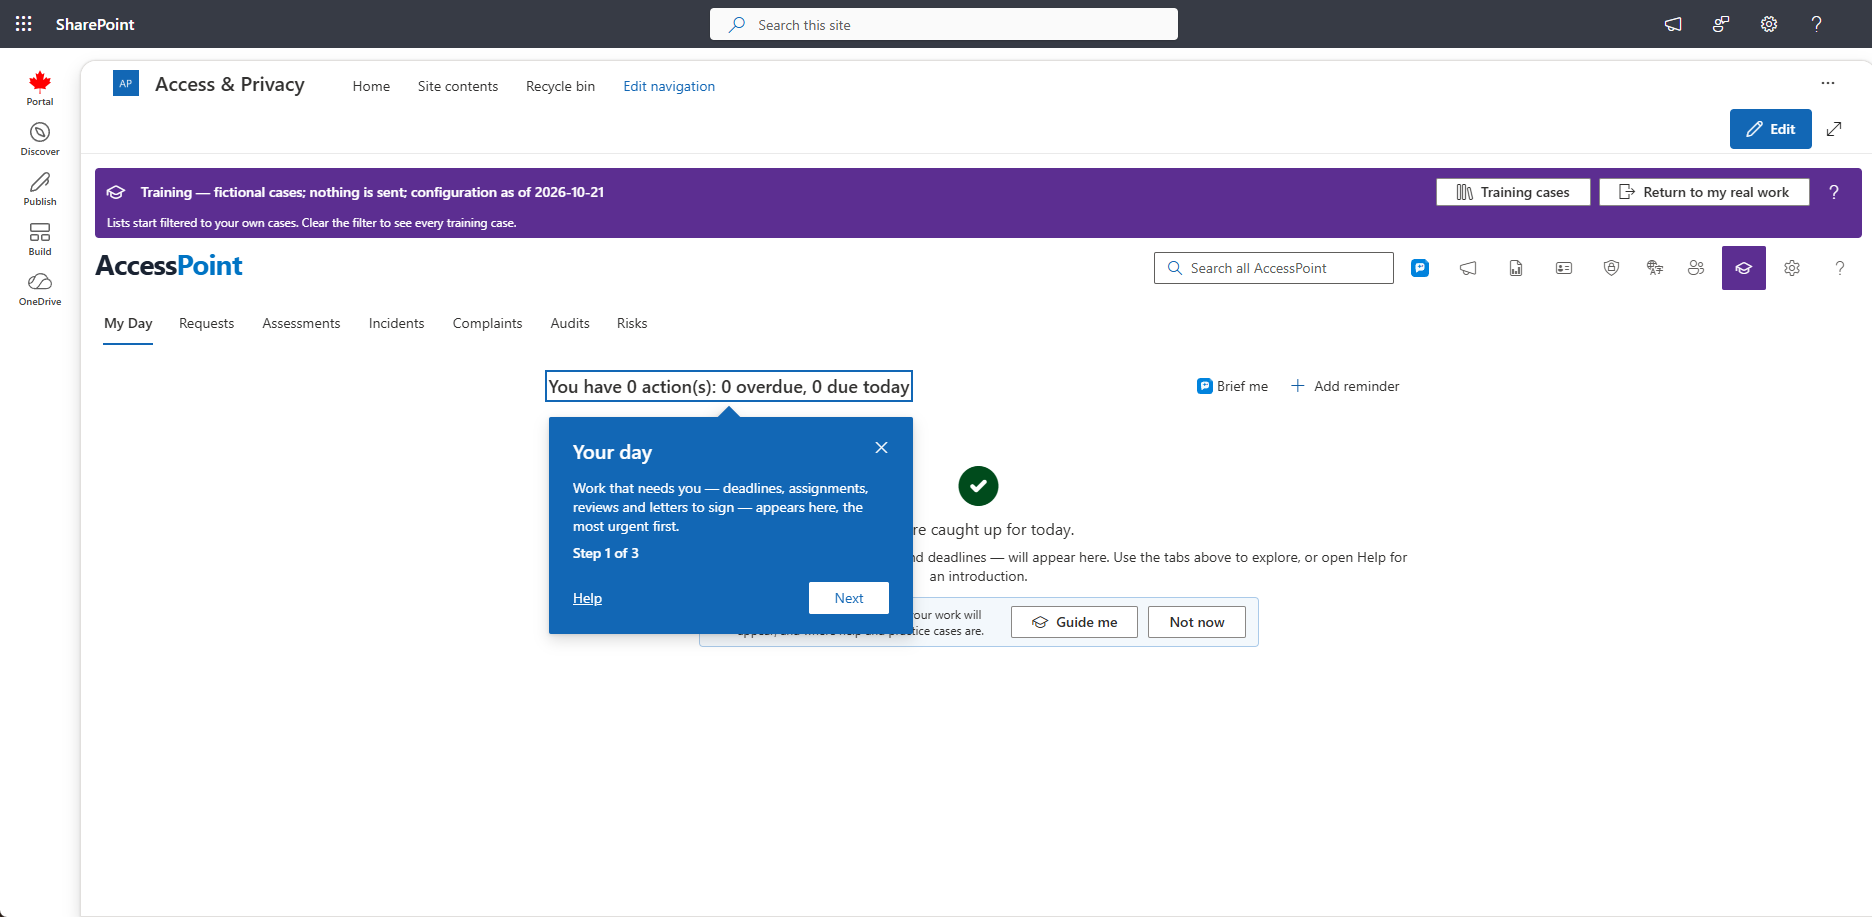Toggle the purple training mode graduation cap
This screenshot has height=917, width=1872.
point(1744,268)
